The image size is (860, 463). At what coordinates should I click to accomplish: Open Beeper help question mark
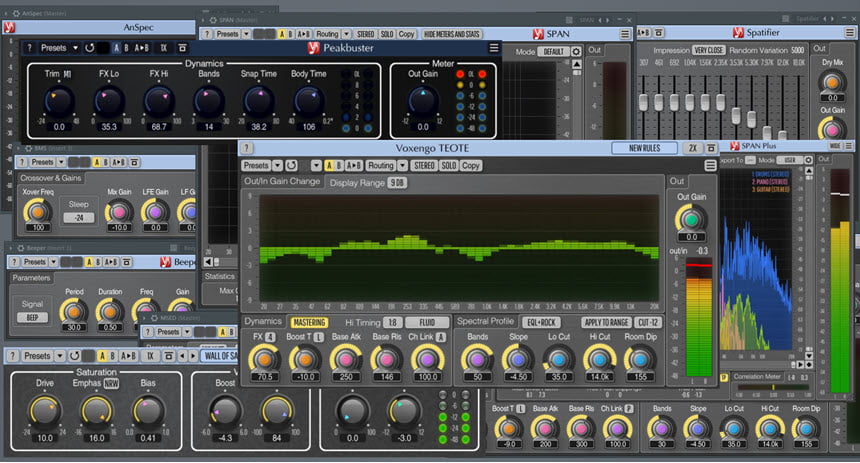15,262
